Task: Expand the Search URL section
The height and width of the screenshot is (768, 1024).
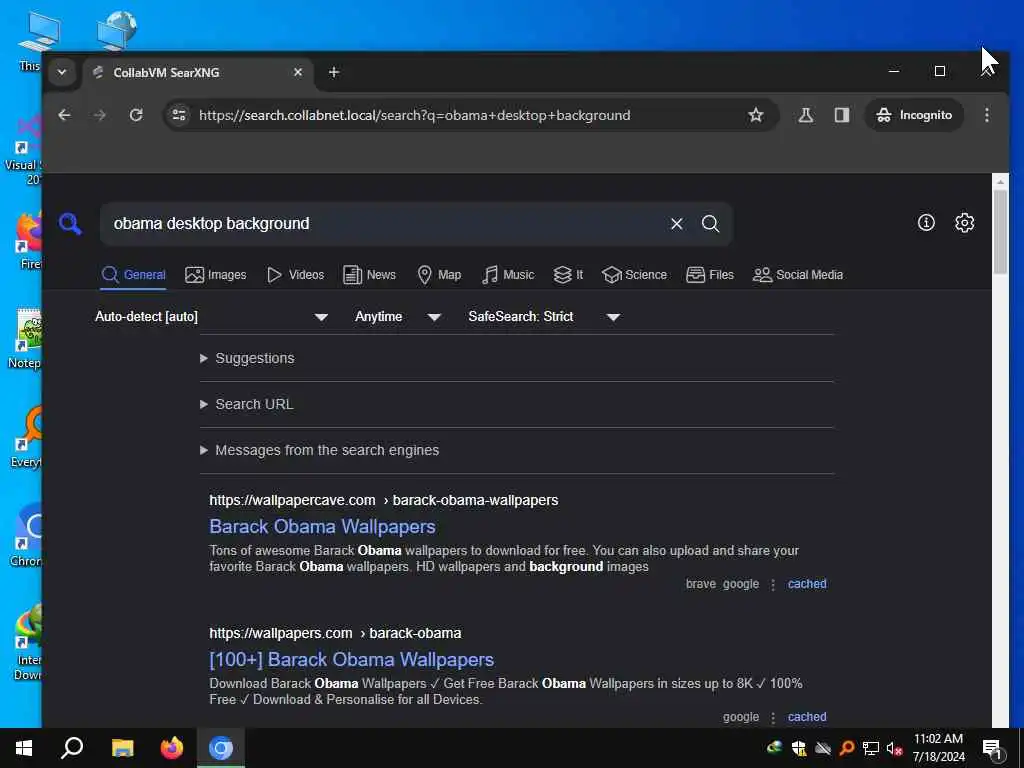Action: 247,404
